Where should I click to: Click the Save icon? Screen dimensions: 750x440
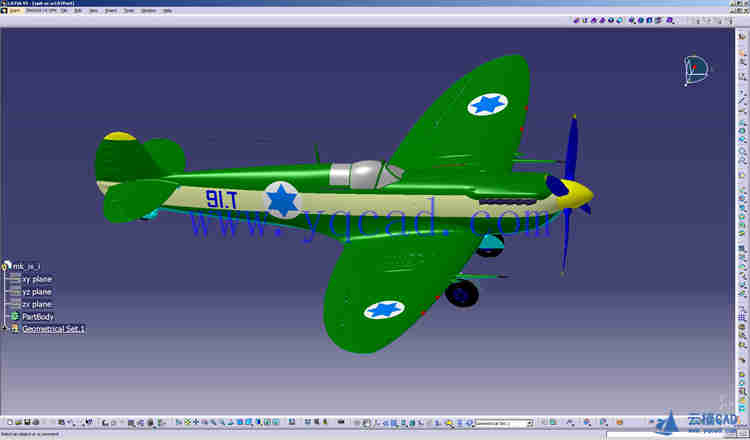(x=27, y=423)
